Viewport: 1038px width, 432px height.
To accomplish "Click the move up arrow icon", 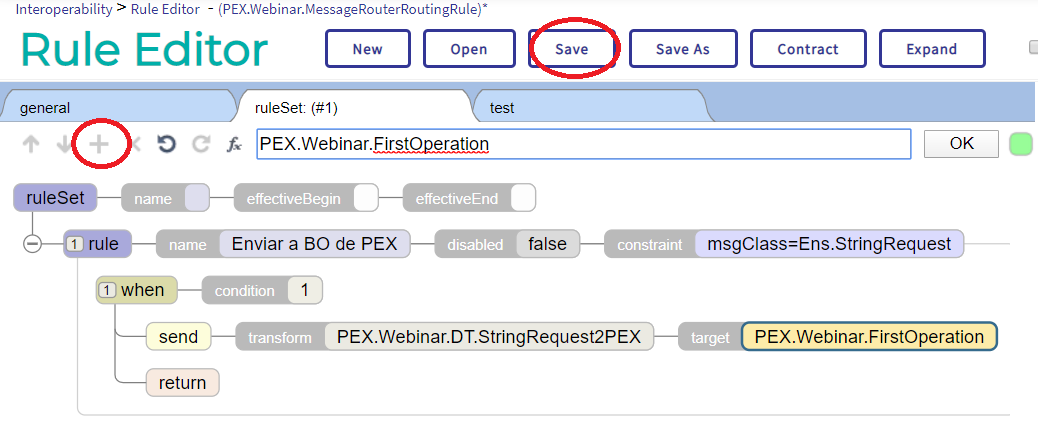I will tap(31, 144).
